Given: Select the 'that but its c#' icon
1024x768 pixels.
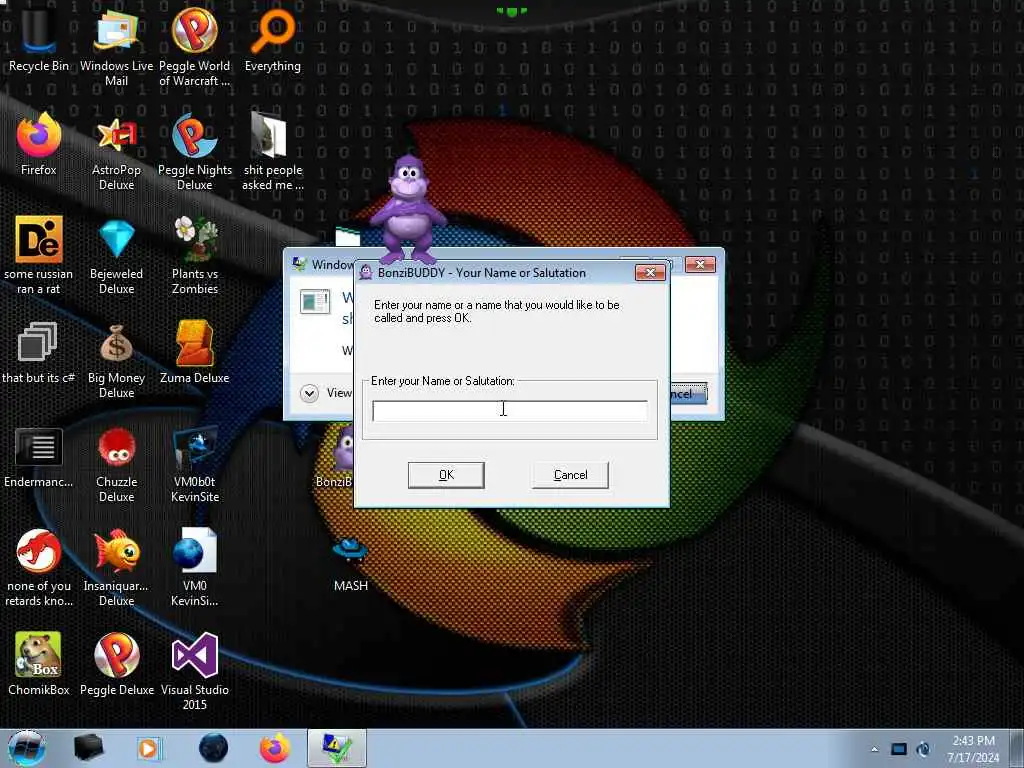Looking at the screenshot, I should (39, 351).
